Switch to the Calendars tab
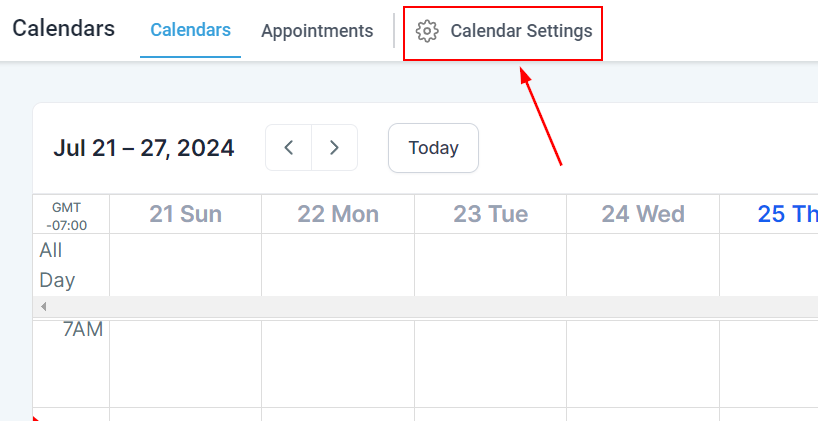This screenshot has width=818, height=421. click(x=190, y=30)
